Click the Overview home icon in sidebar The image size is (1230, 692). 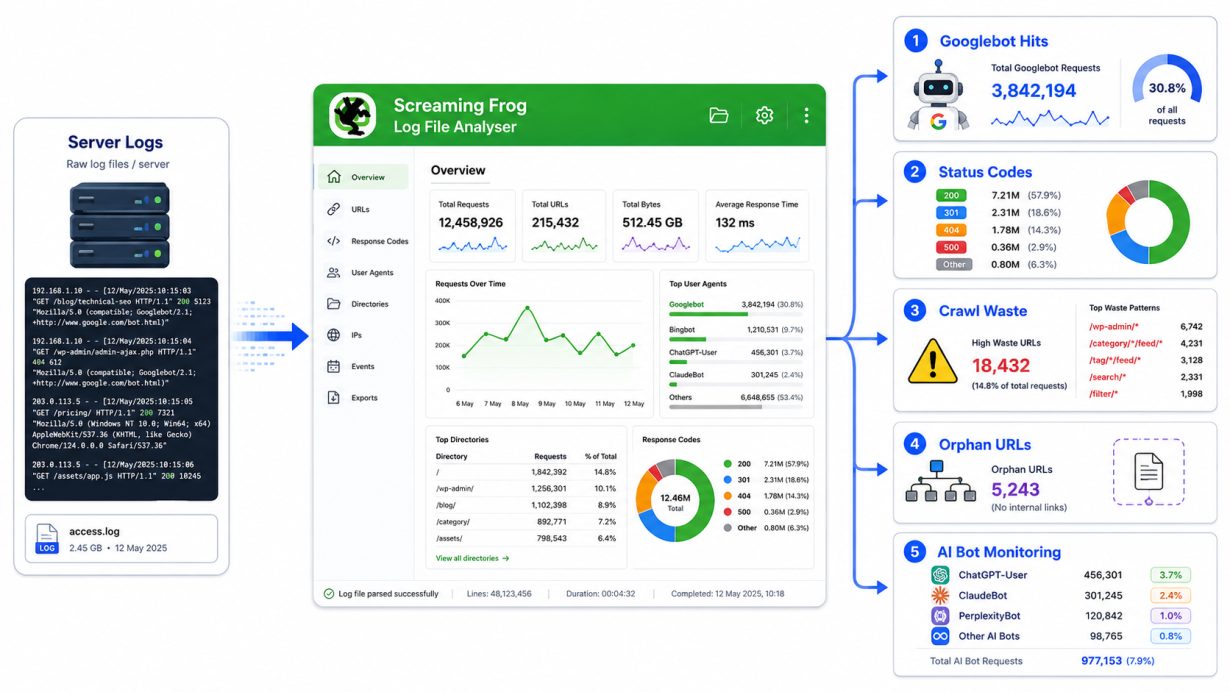333,177
